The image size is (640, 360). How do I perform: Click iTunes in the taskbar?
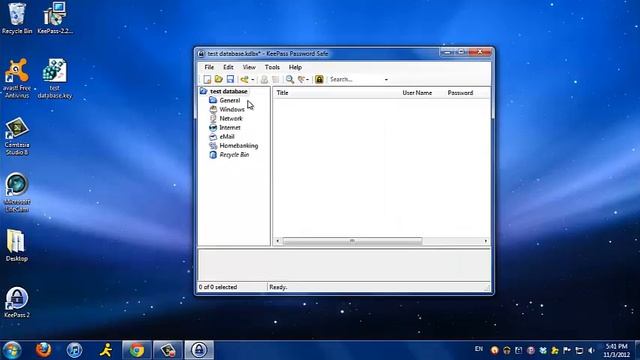click(x=74, y=350)
